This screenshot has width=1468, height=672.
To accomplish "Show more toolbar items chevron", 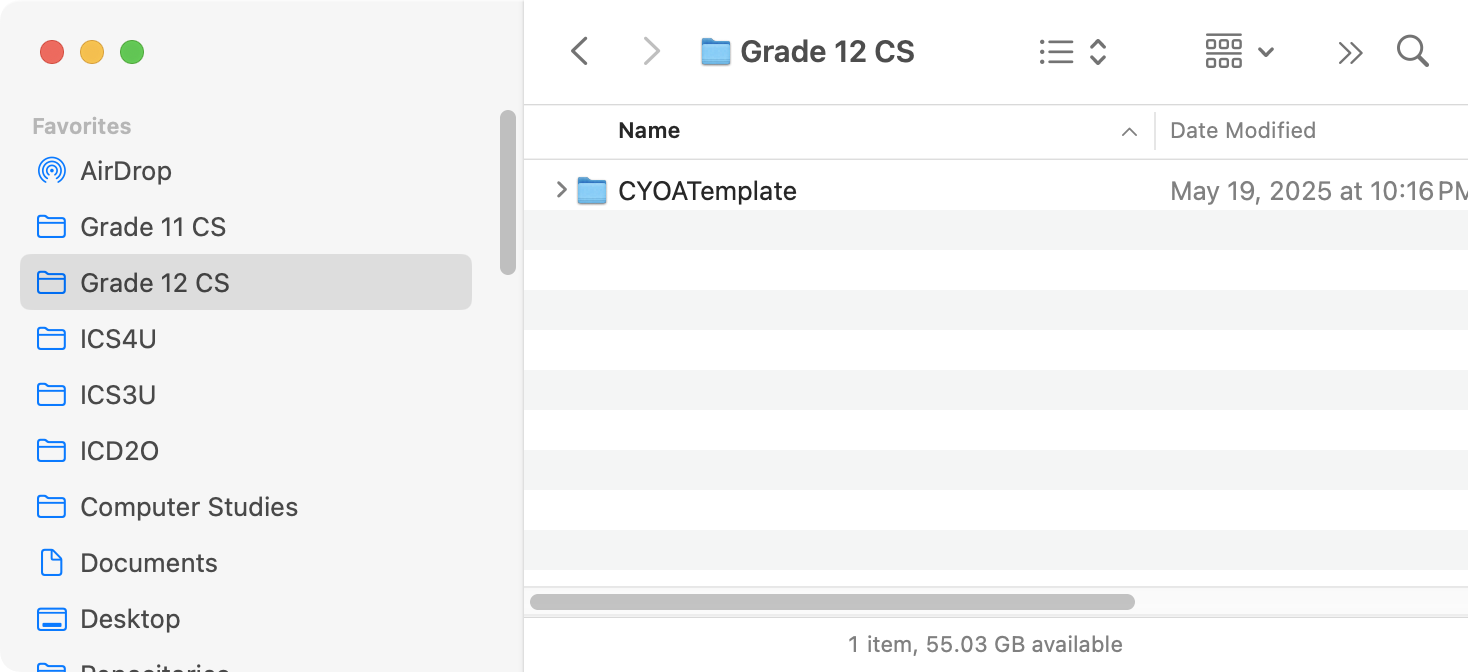I will tap(1350, 52).
